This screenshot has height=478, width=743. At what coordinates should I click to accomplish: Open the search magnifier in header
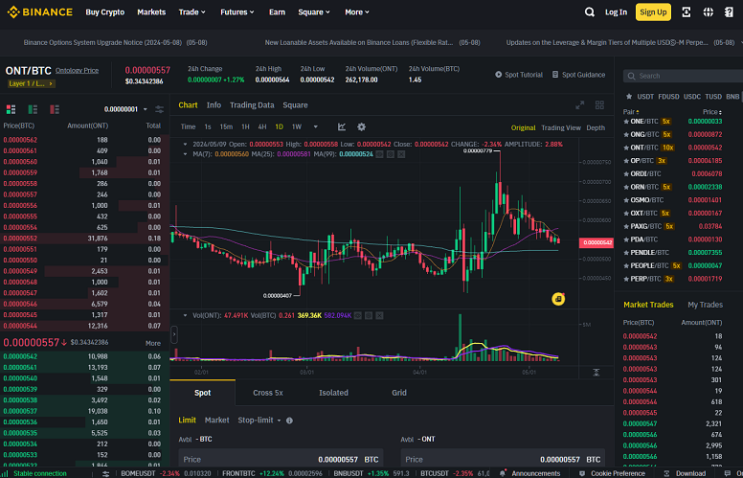click(589, 12)
